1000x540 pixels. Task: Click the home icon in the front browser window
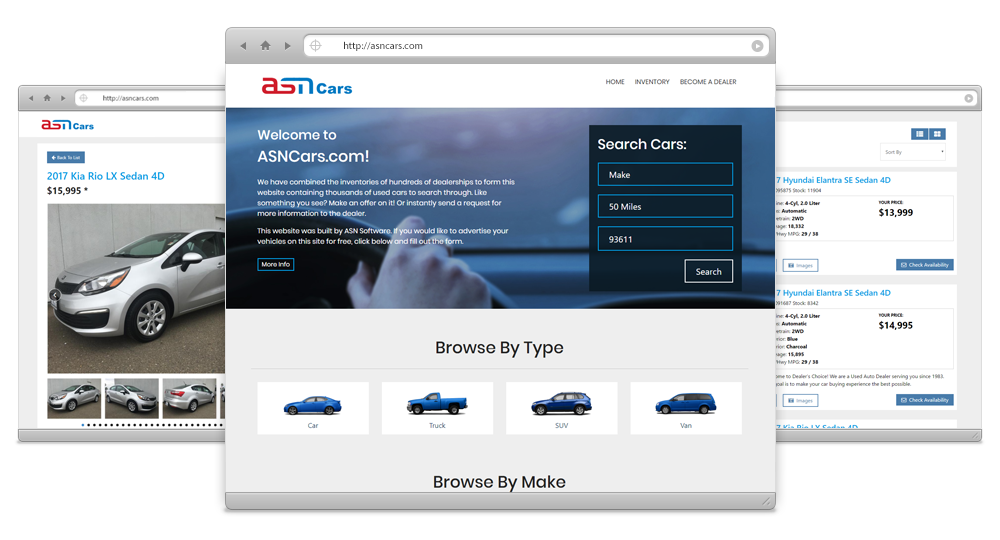[265, 45]
